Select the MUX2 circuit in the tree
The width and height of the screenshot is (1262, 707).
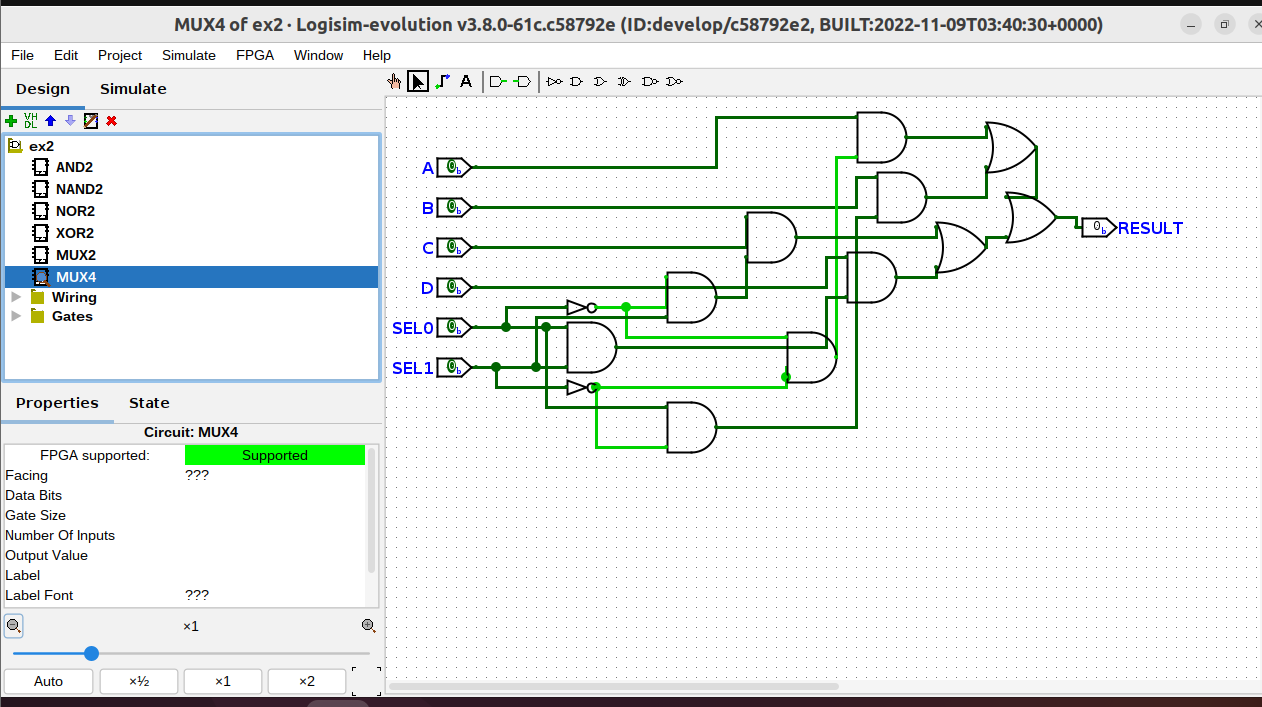[x=77, y=255]
